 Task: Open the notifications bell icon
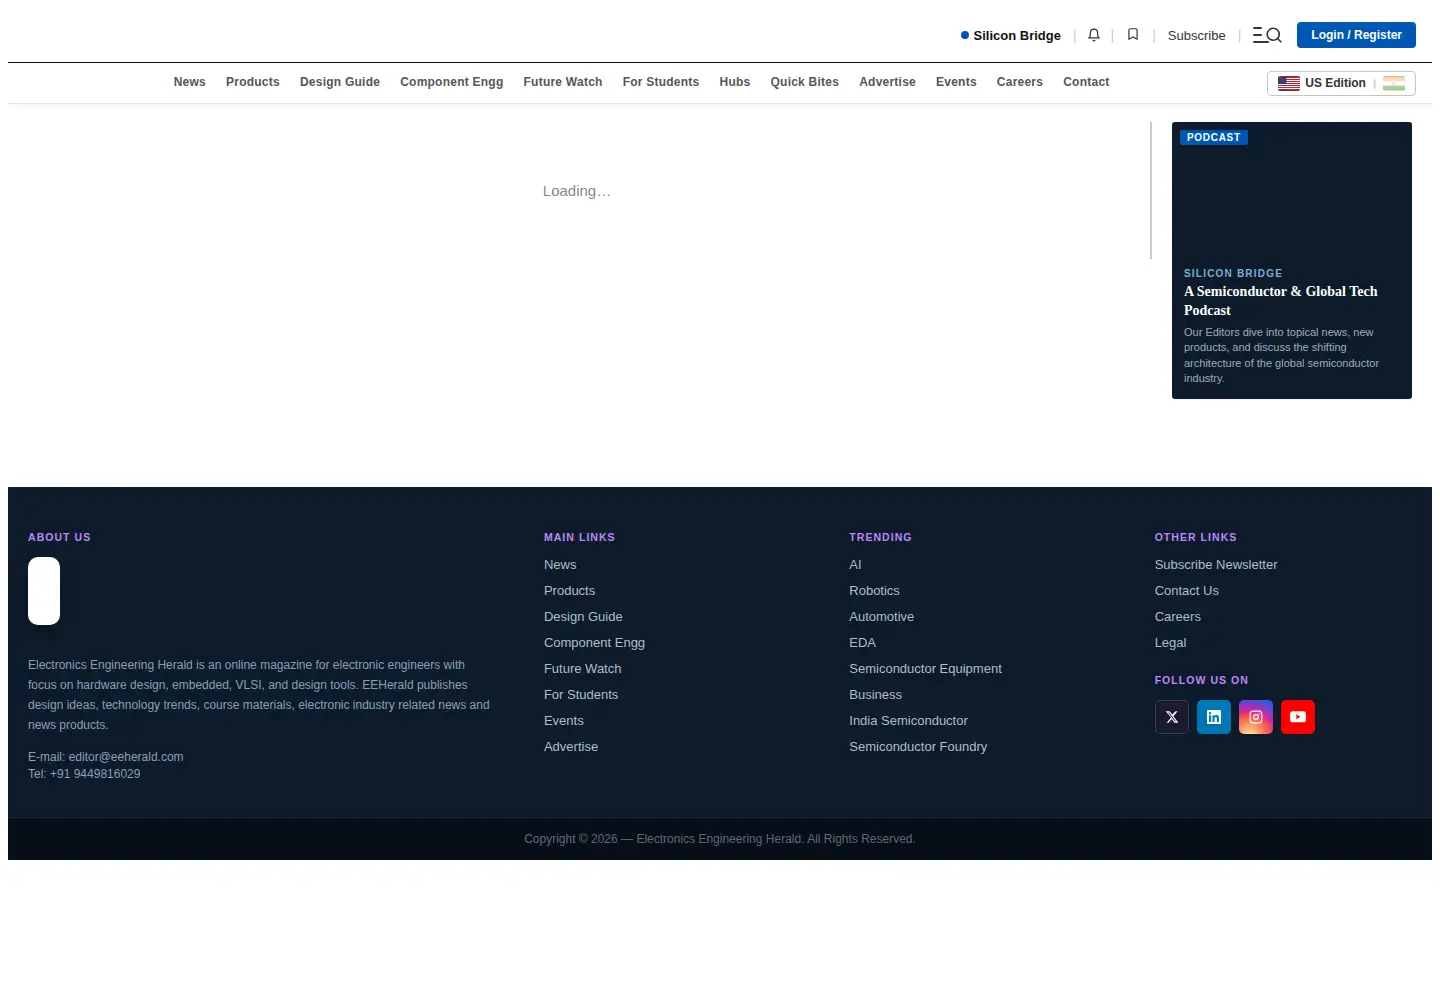1094,35
